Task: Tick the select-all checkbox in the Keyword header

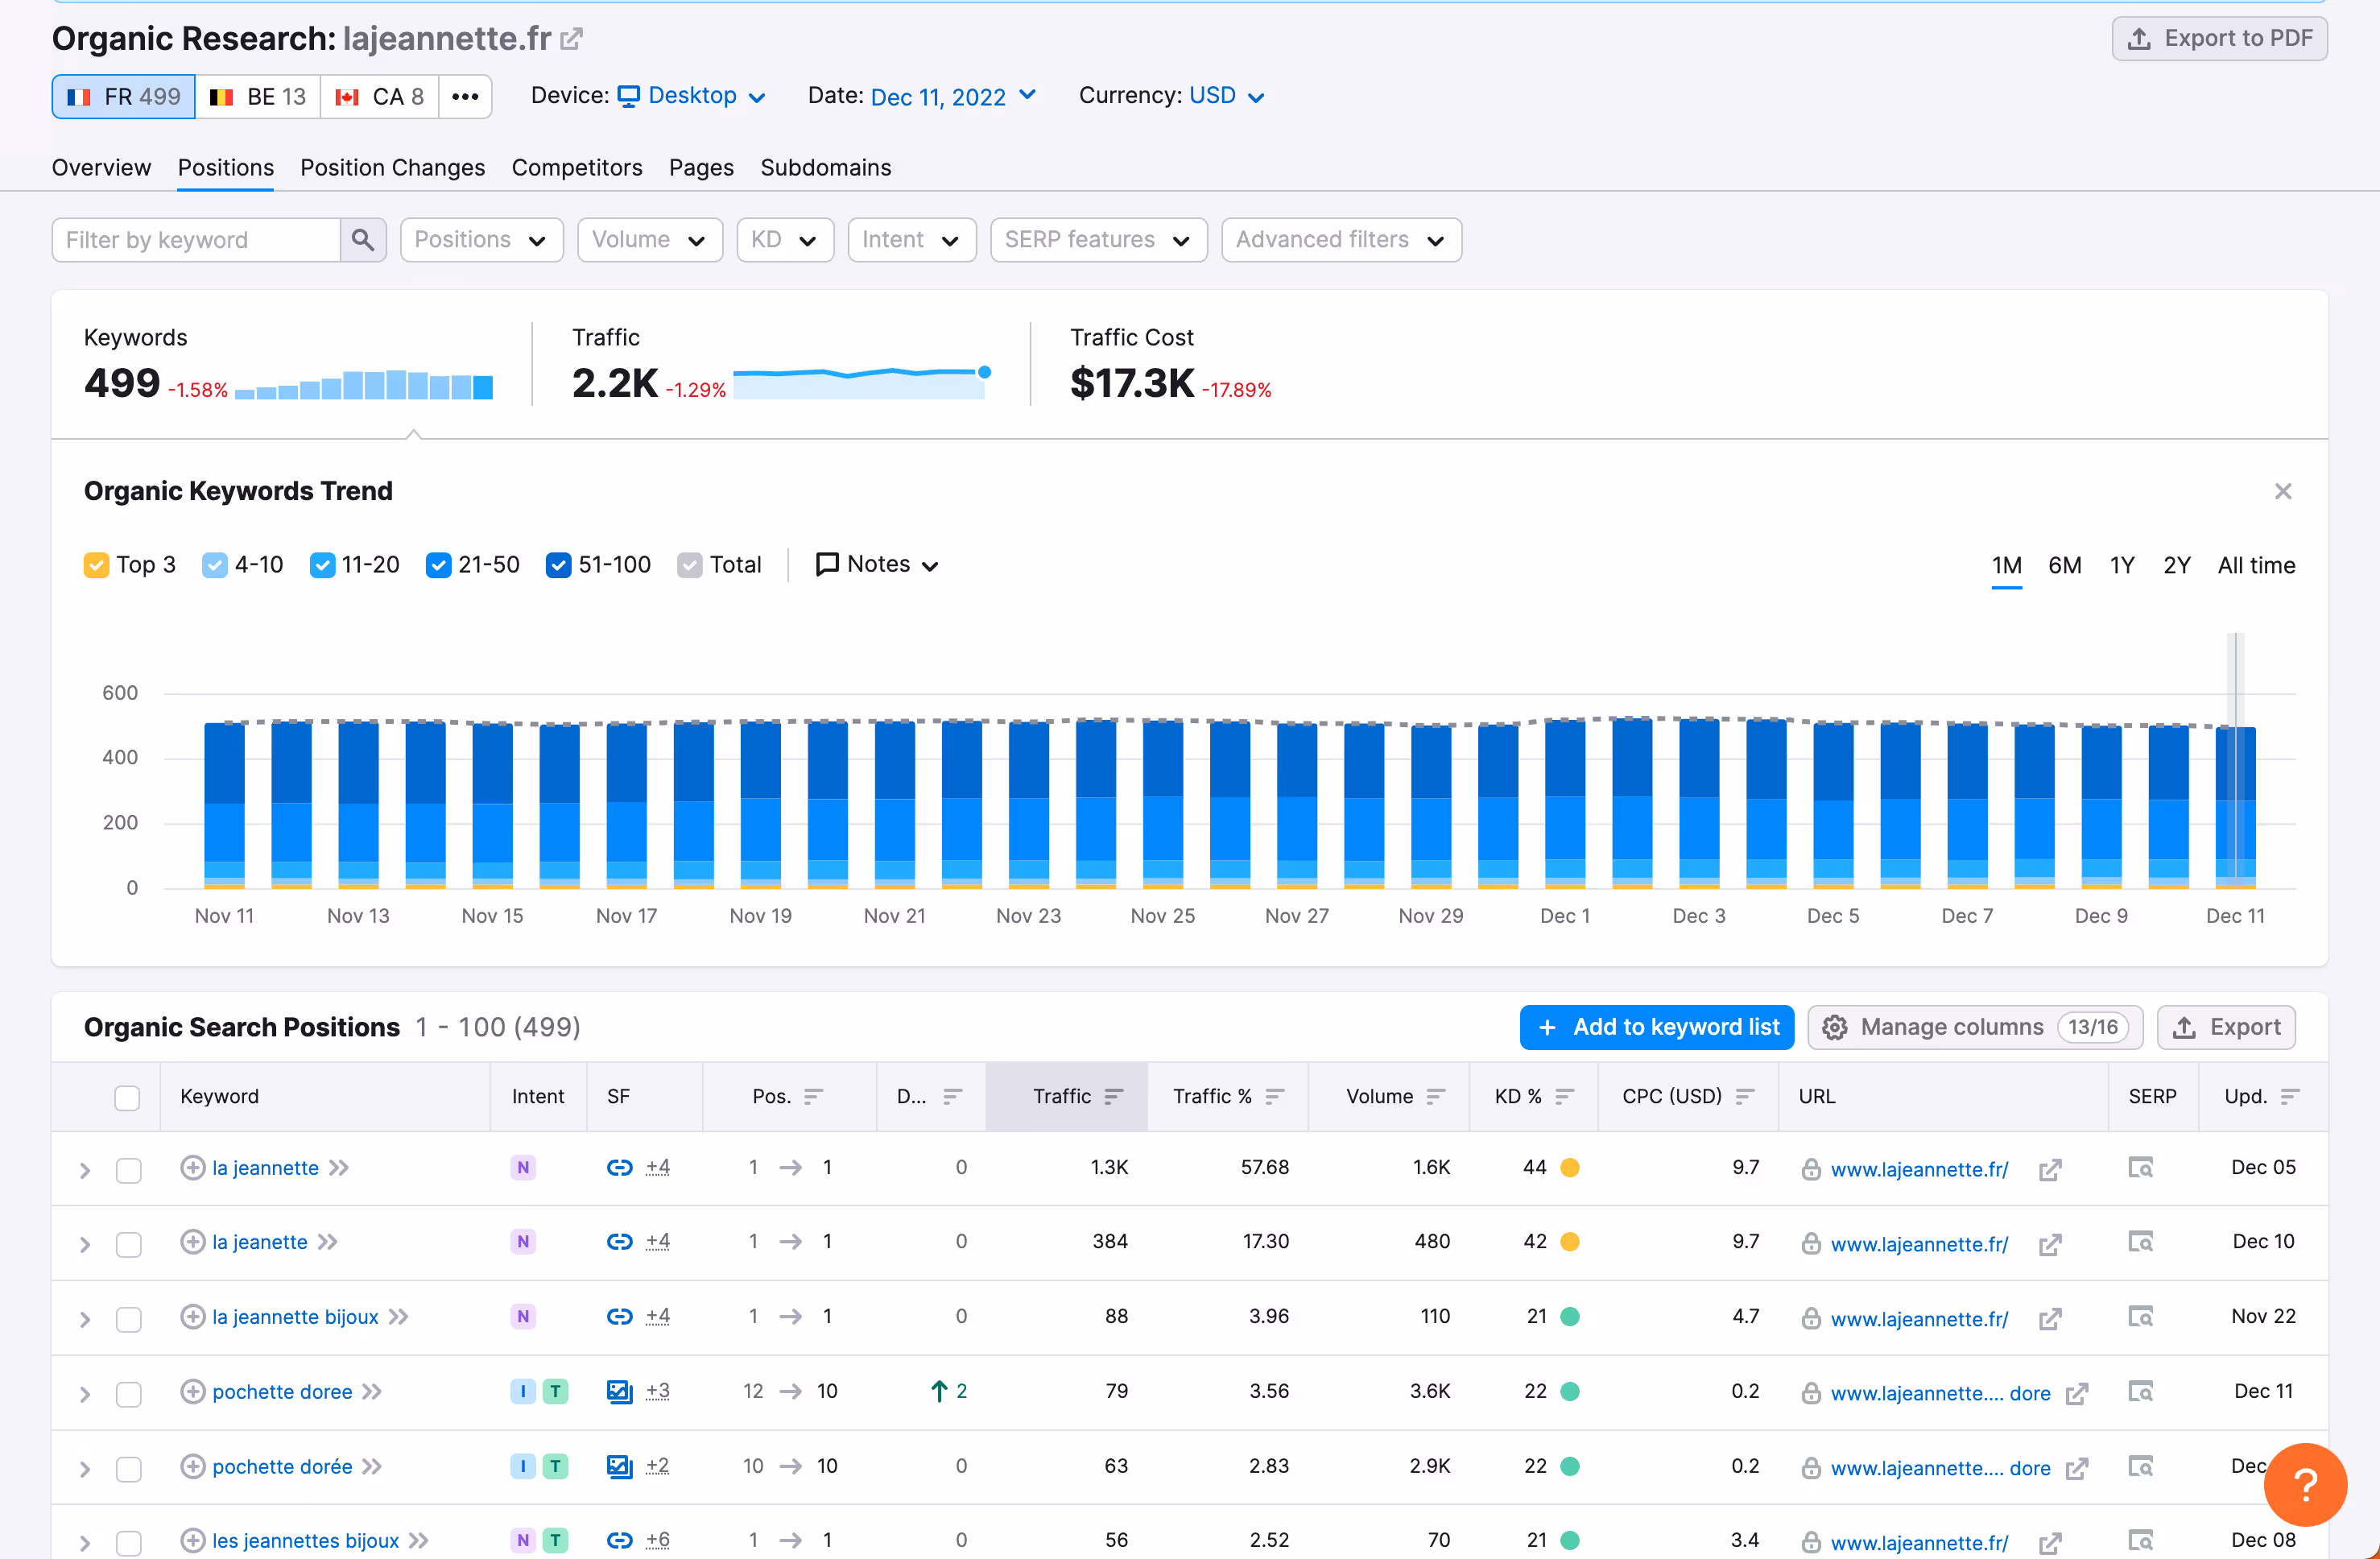Action: coord(127,1097)
